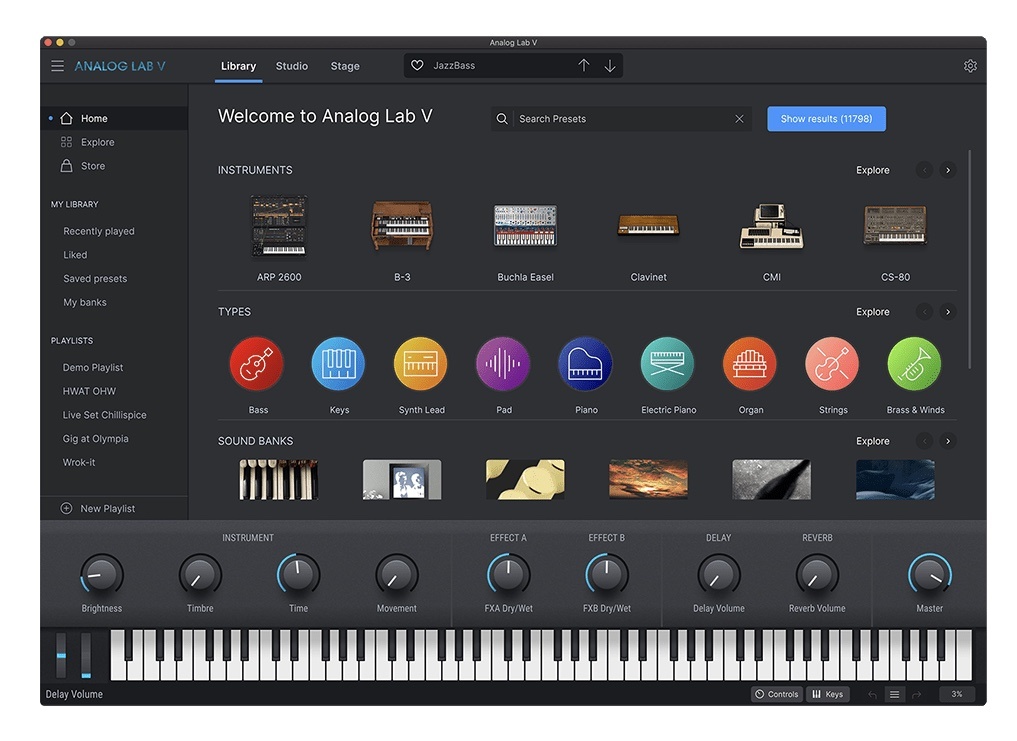Toggle the Keys keyboard view
This screenshot has width=1017, height=741.
(x=827, y=694)
